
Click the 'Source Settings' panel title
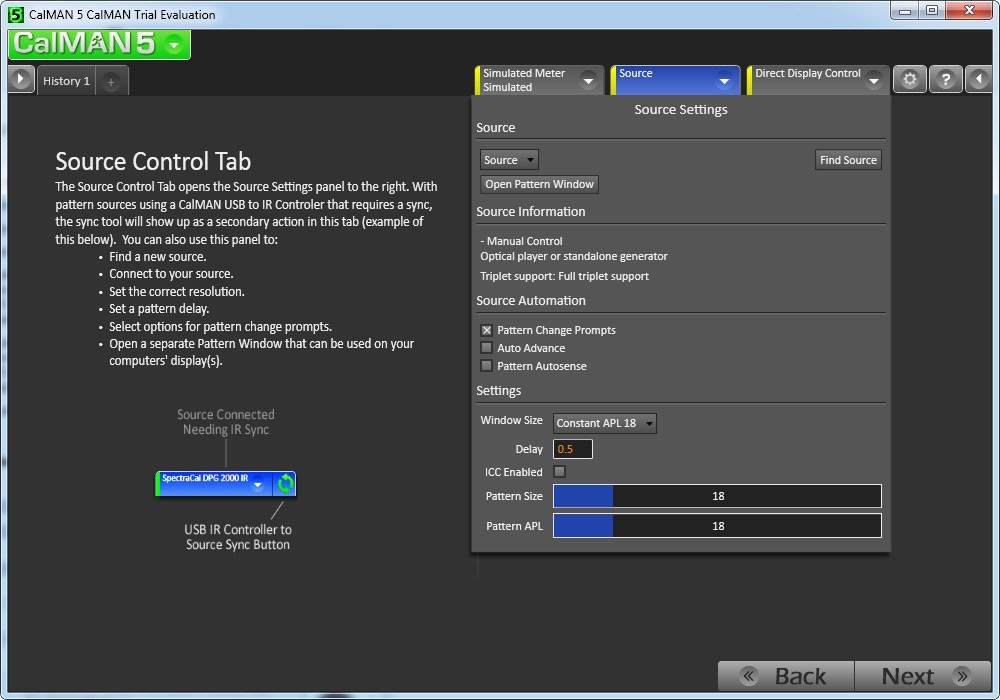(x=680, y=110)
